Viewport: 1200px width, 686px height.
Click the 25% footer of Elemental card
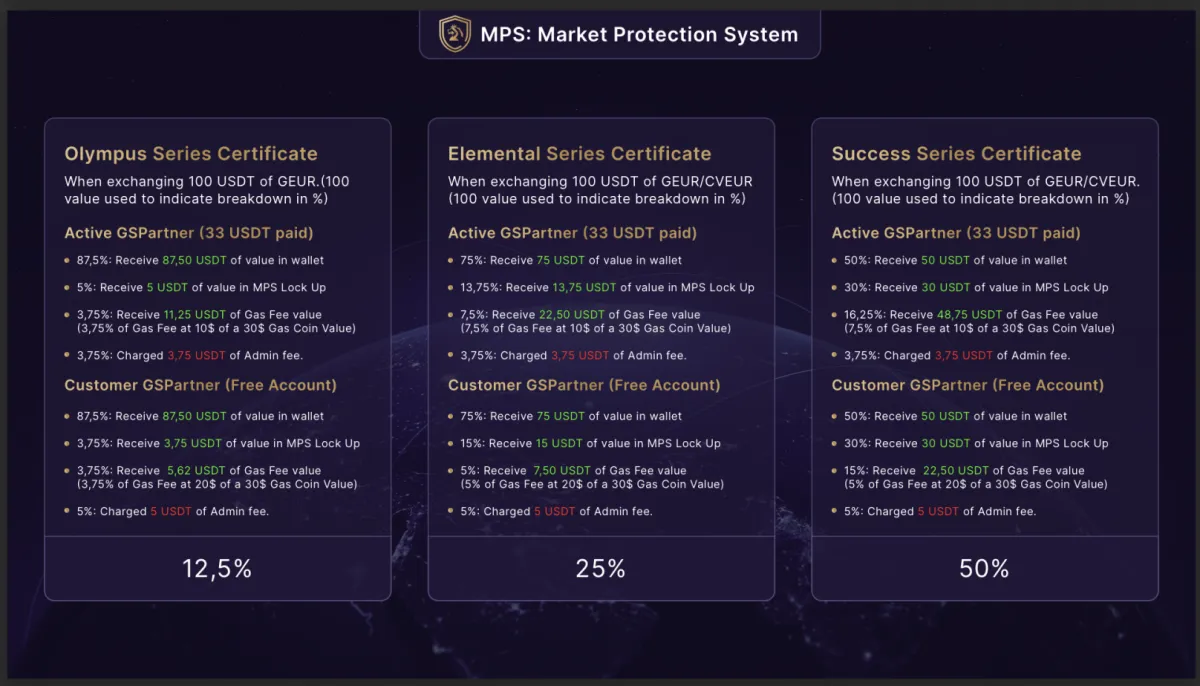click(601, 569)
